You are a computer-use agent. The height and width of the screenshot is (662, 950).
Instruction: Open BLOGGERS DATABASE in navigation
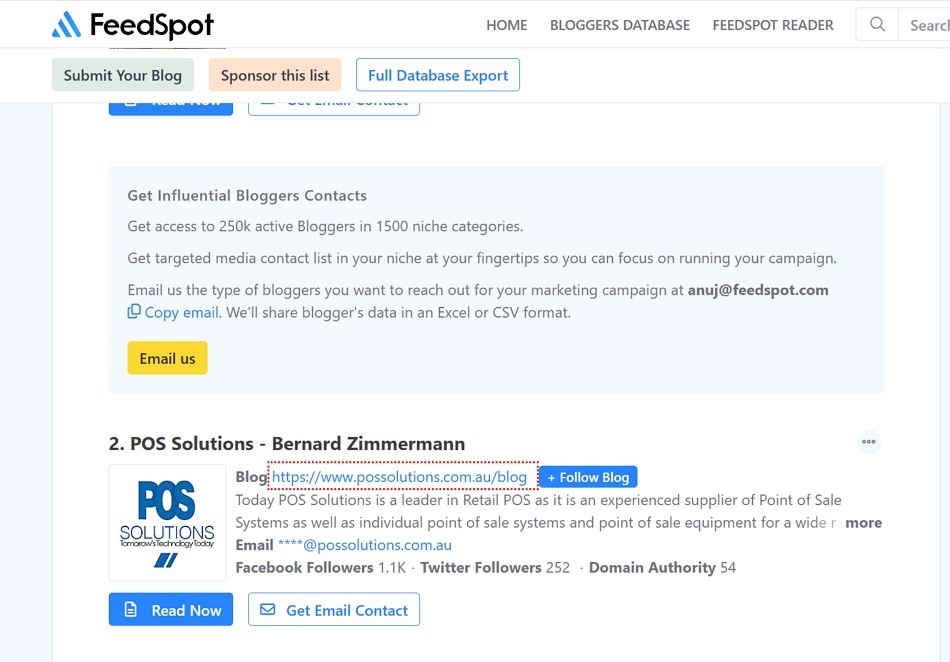click(x=620, y=25)
